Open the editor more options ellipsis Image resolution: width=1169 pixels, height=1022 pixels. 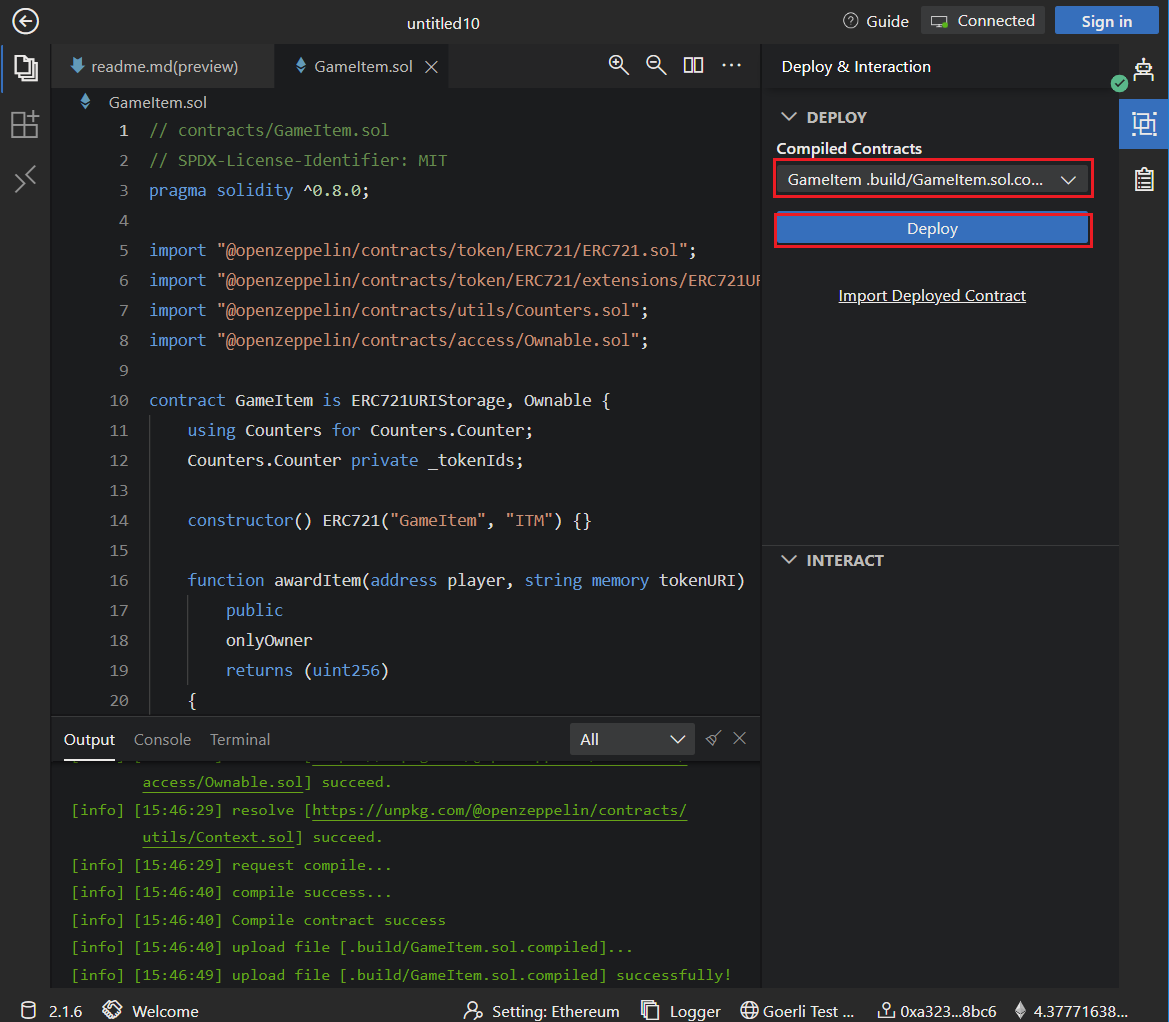click(x=731, y=65)
